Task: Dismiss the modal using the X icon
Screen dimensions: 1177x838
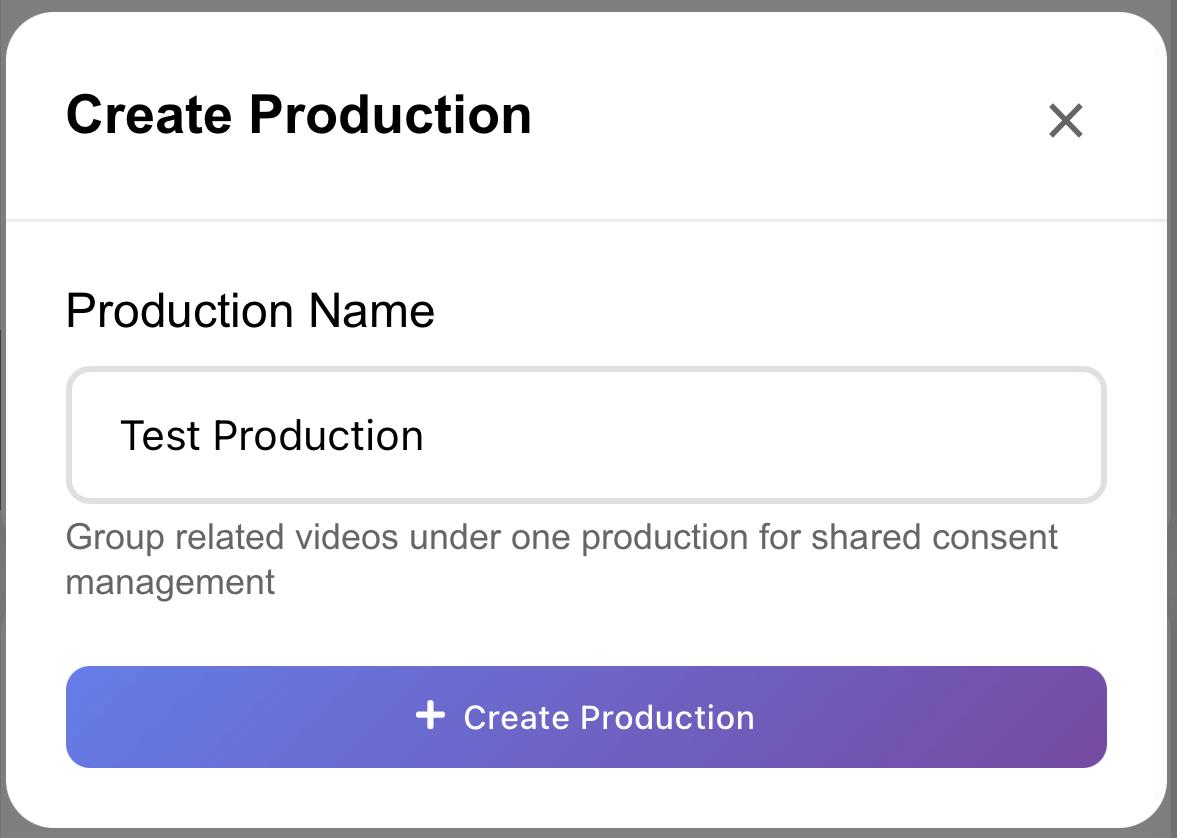Action: click(1065, 121)
